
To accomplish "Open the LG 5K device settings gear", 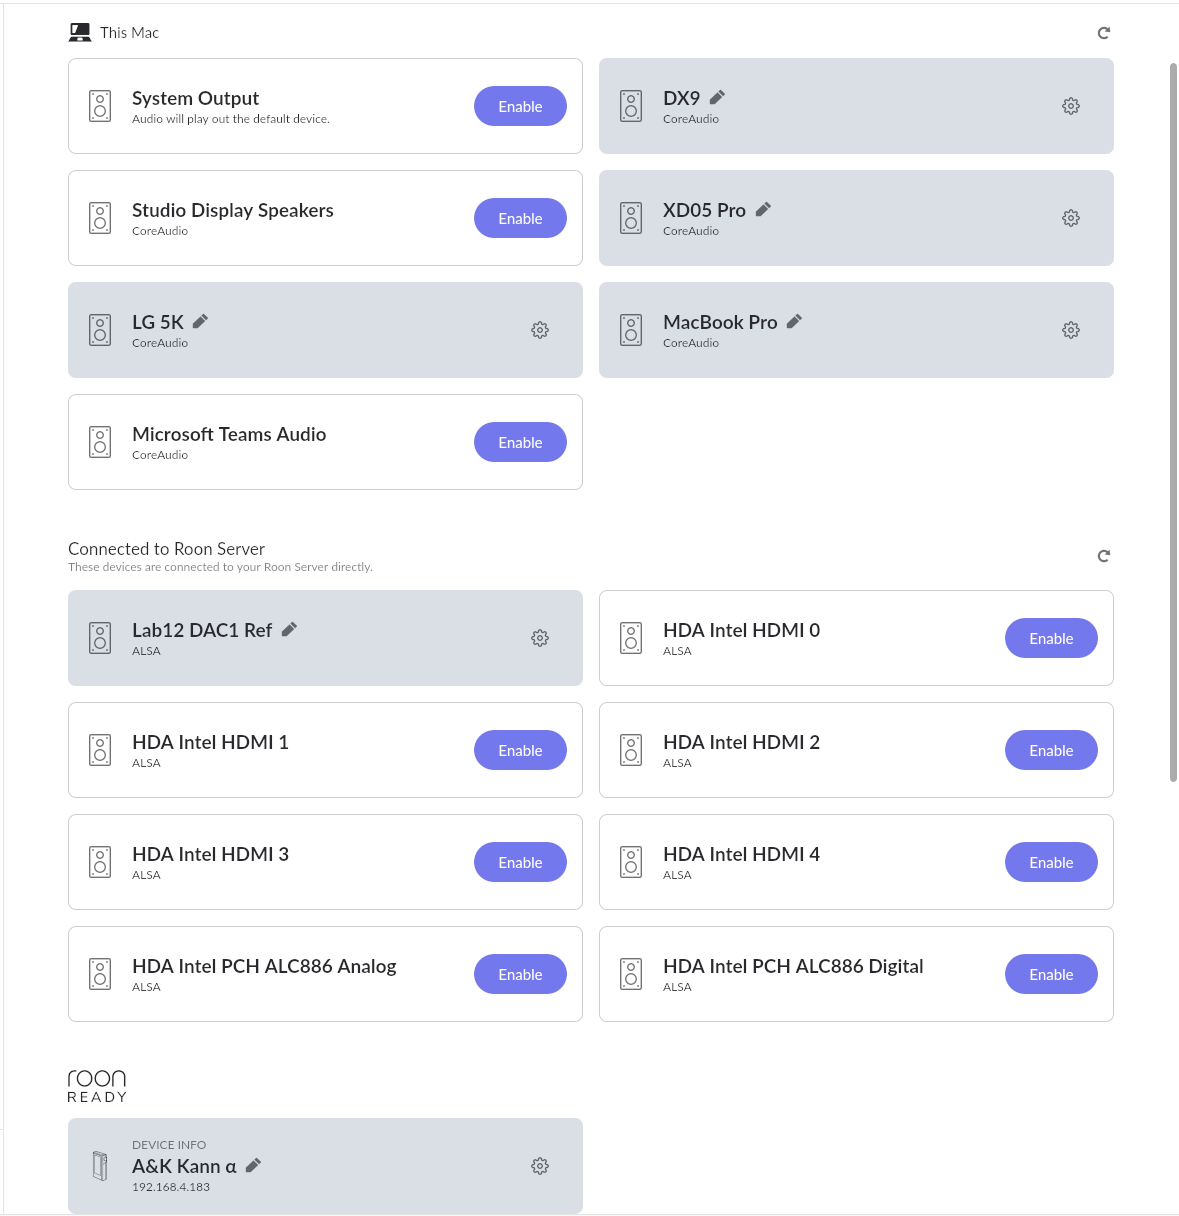I will click(x=540, y=330).
